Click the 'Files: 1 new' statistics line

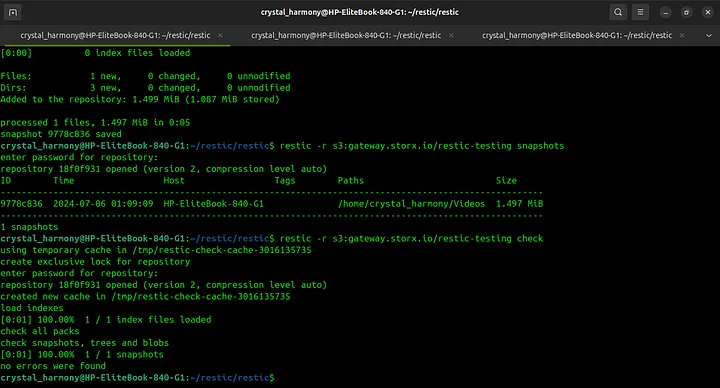pos(146,76)
